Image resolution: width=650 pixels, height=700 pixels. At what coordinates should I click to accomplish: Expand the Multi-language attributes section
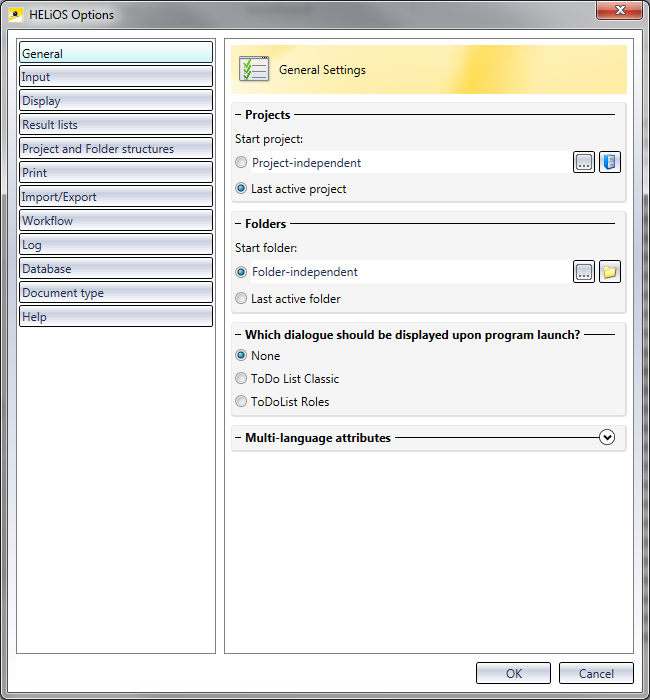point(607,438)
